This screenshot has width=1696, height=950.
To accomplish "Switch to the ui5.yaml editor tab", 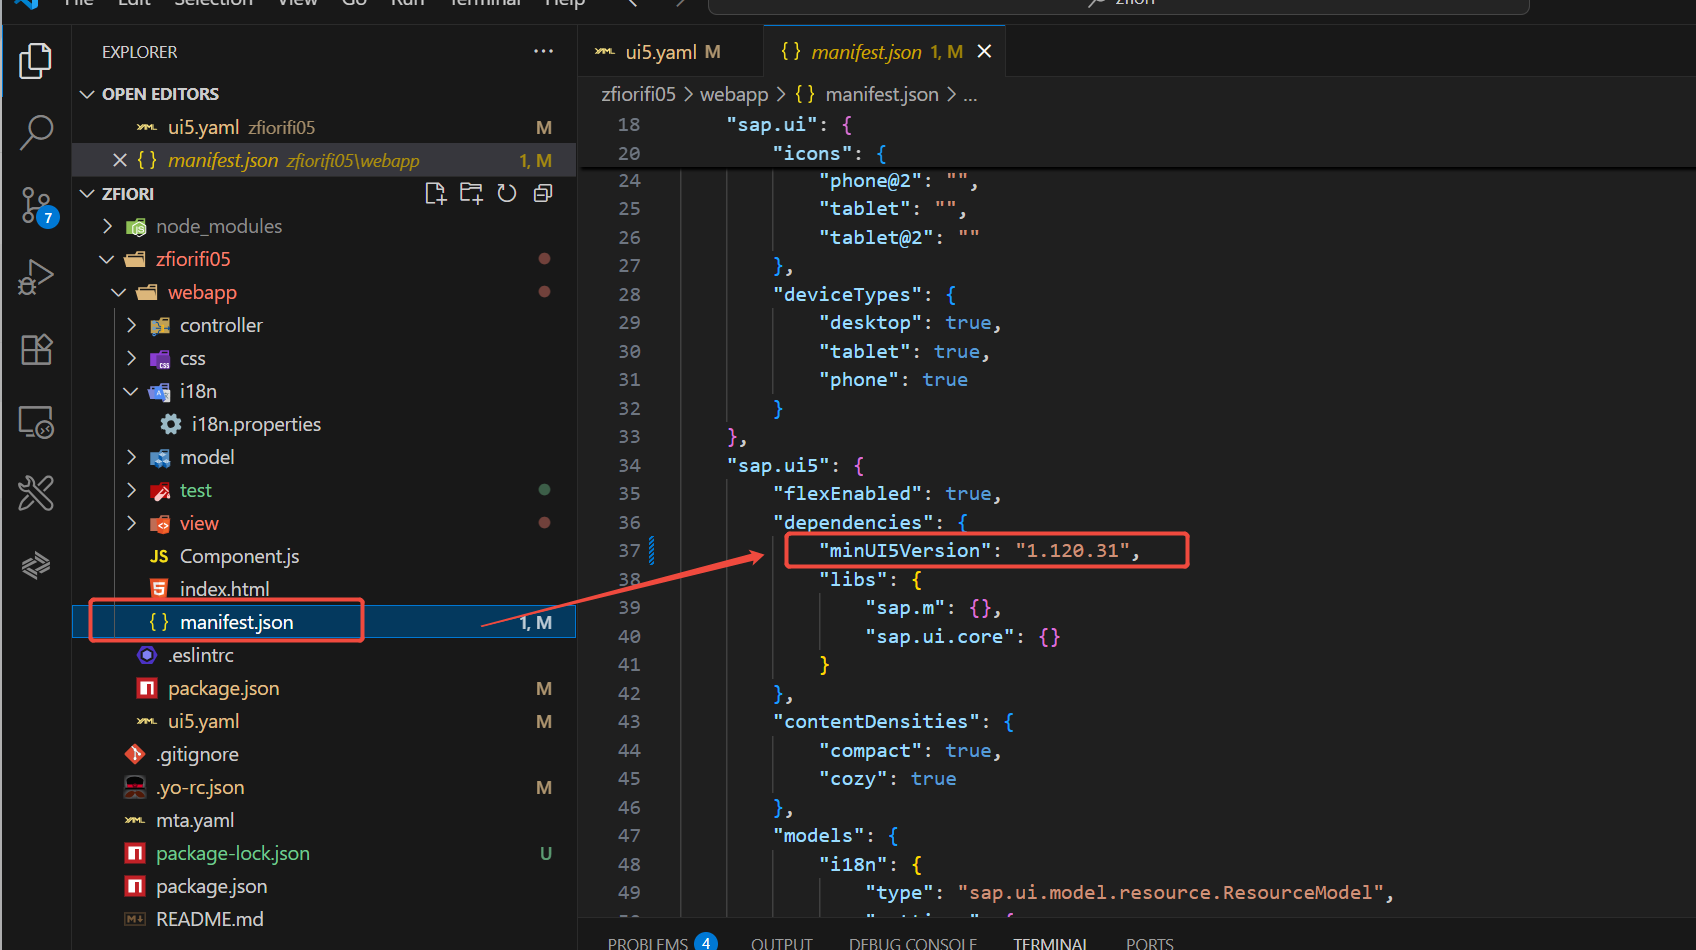I will click(670, 51).
